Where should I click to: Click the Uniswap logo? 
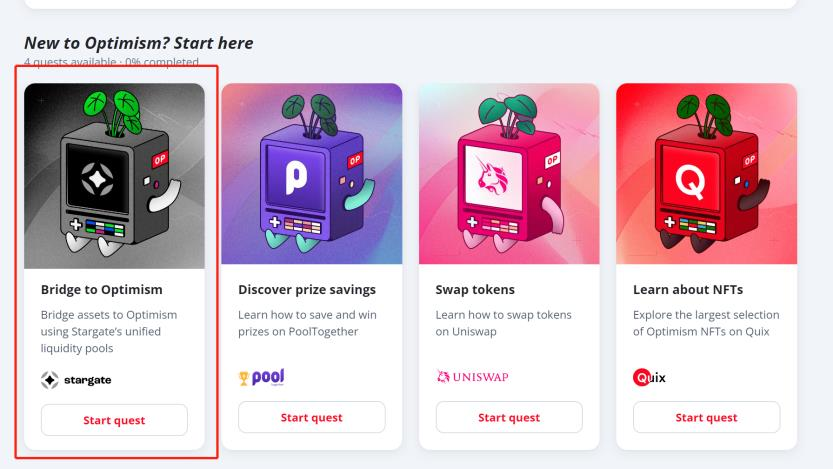click(472, 377)
